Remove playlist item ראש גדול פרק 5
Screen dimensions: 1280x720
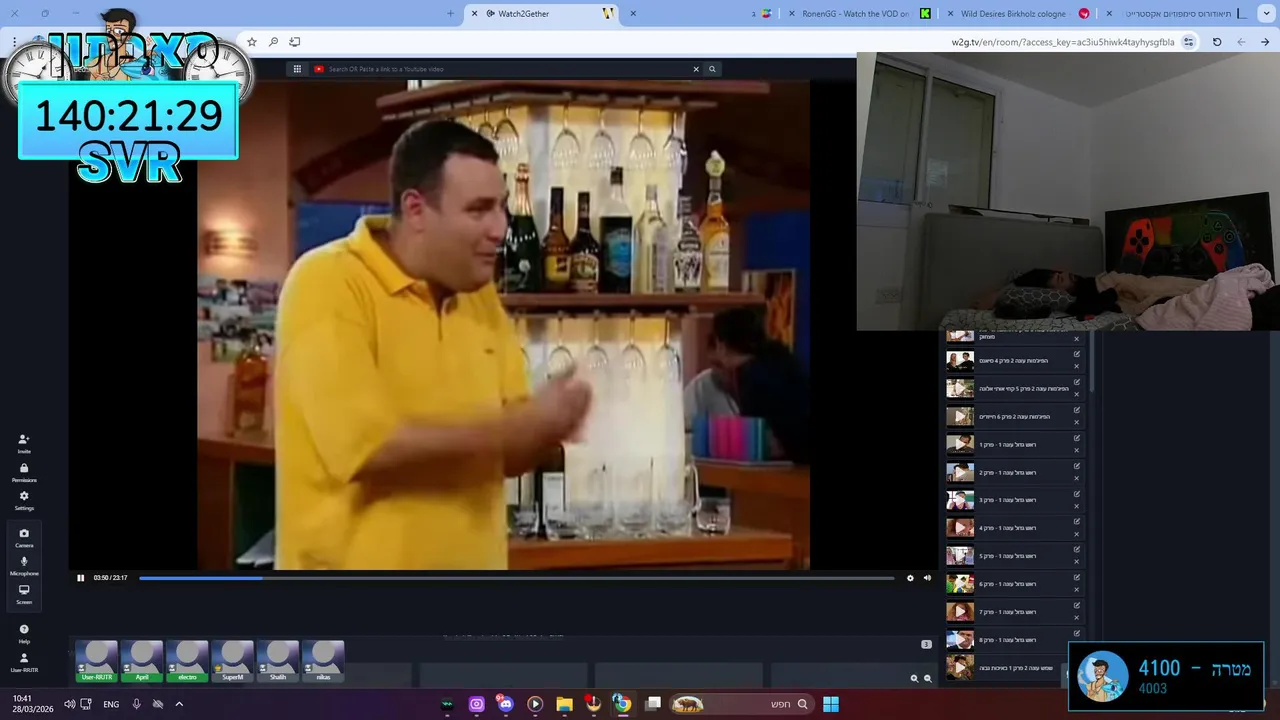1077,562
